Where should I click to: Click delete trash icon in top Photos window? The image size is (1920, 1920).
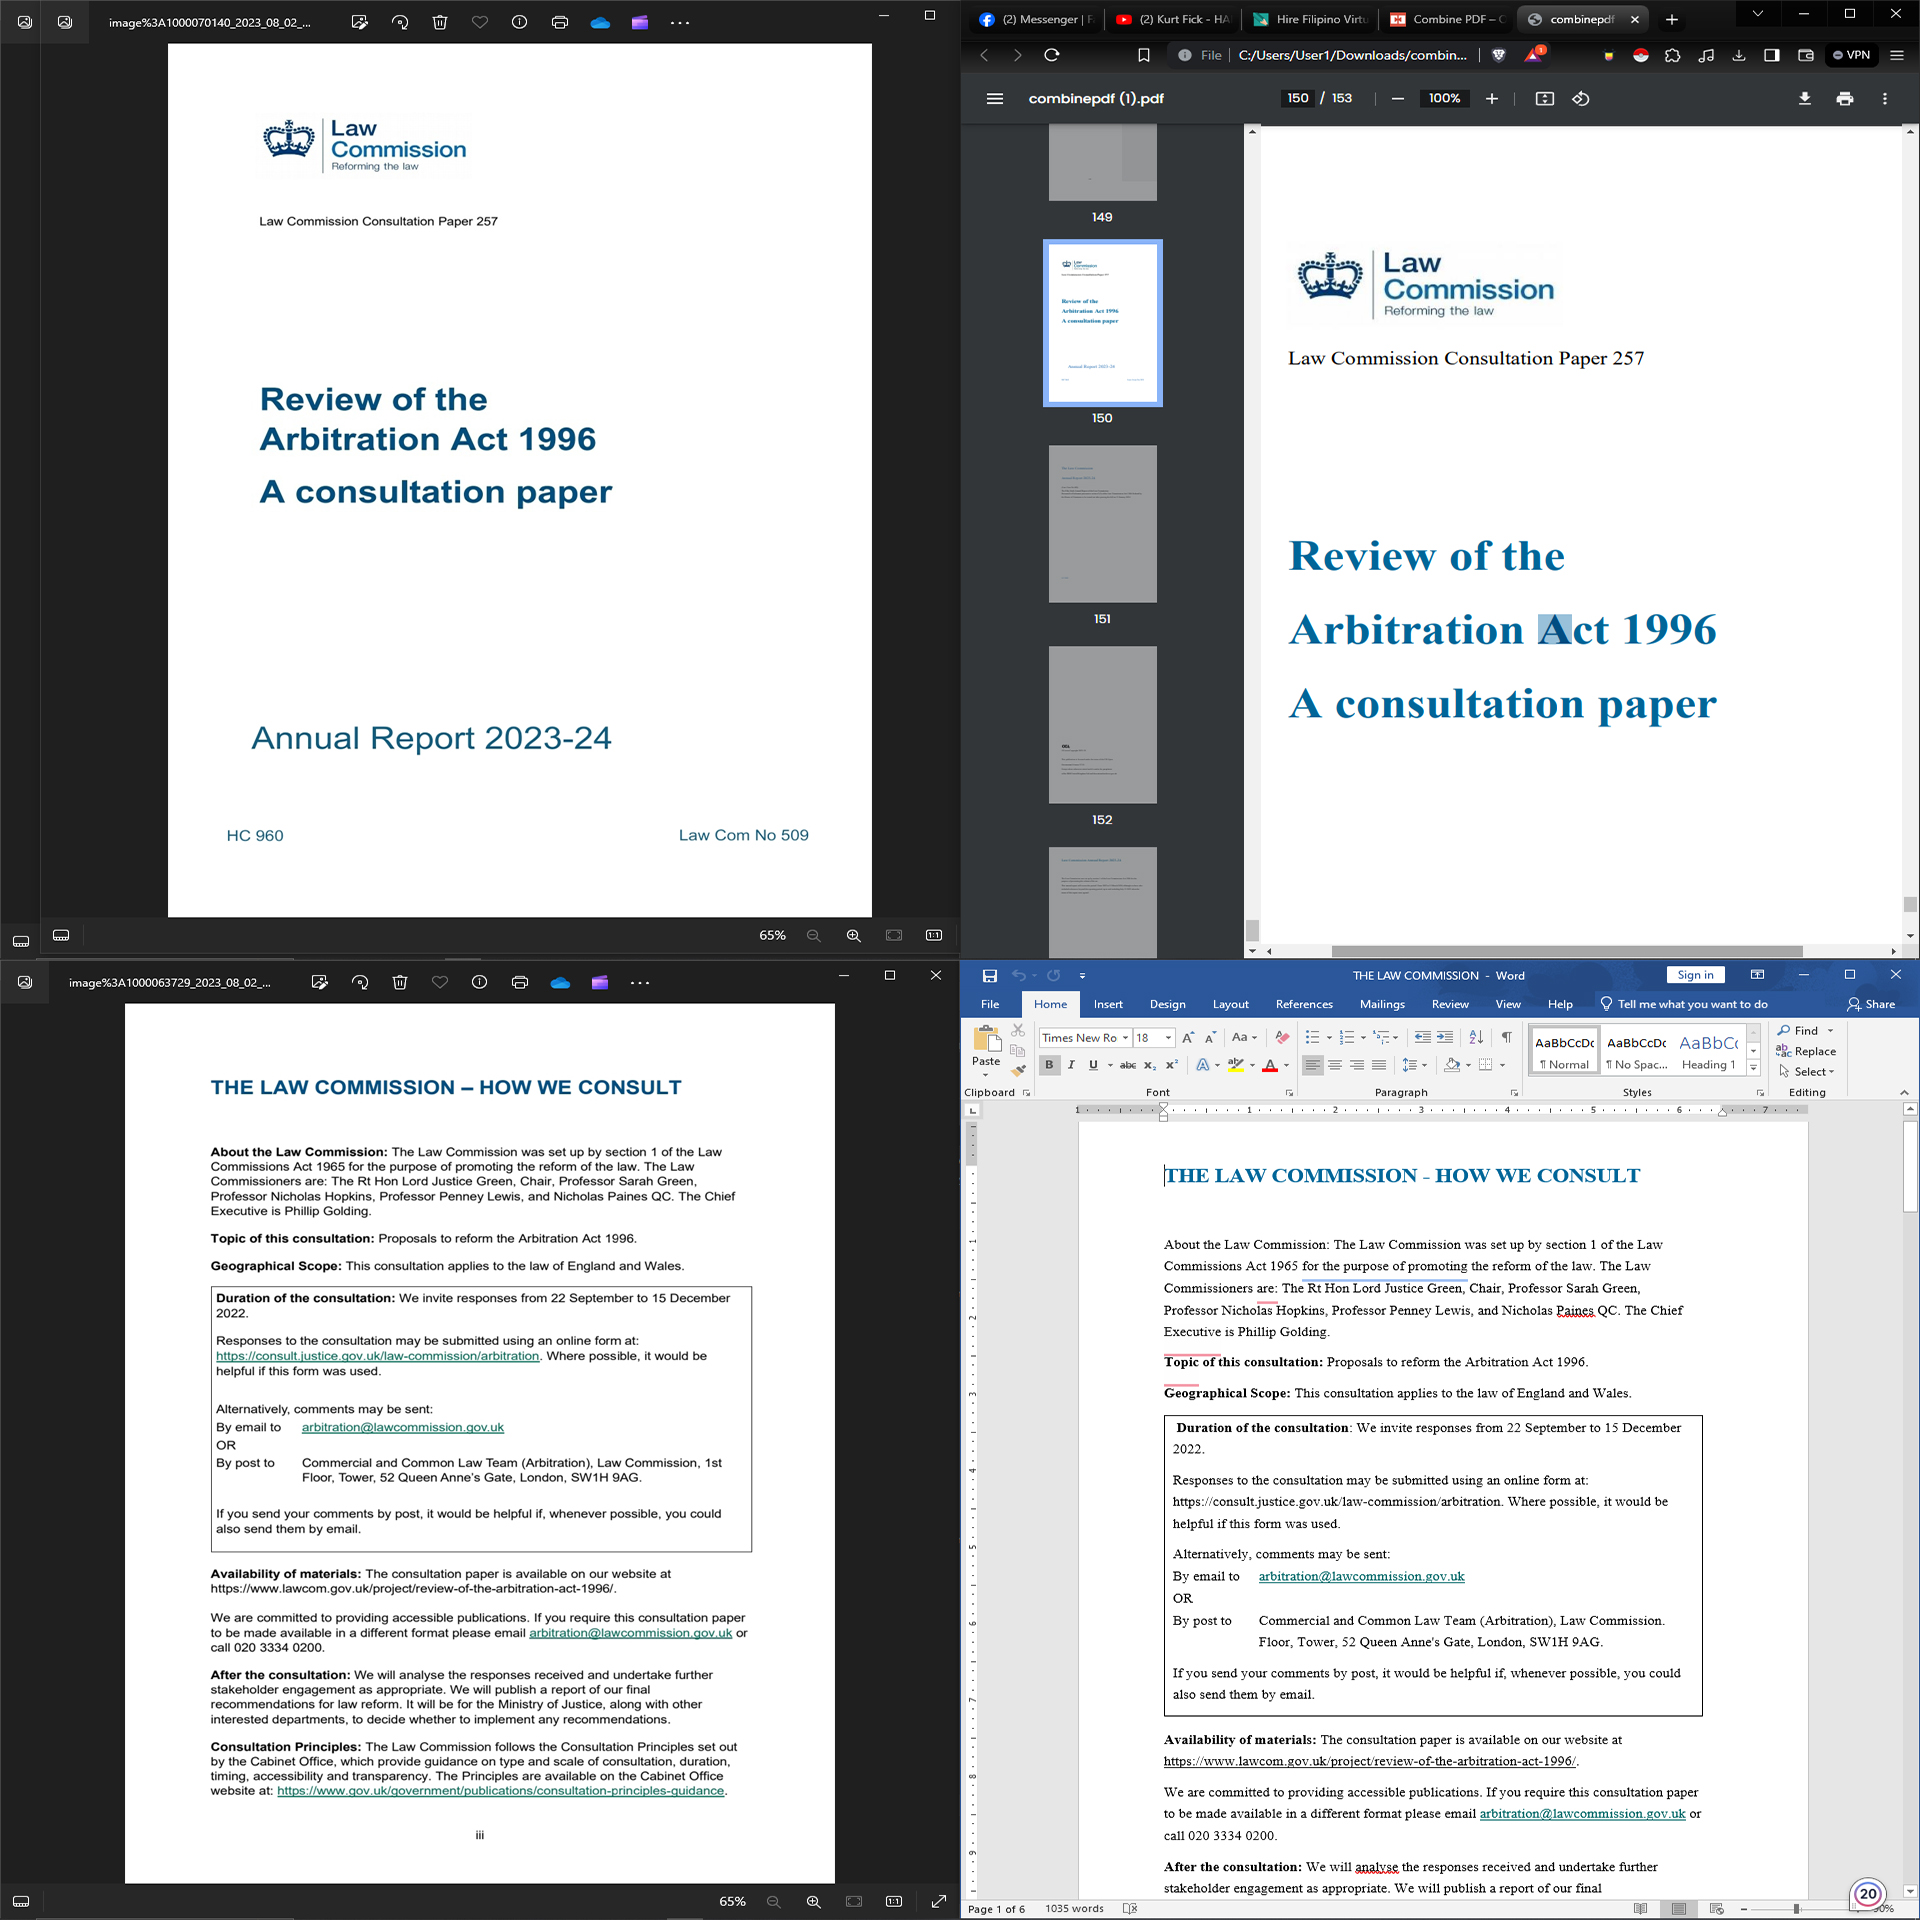[x=440, y=22]
